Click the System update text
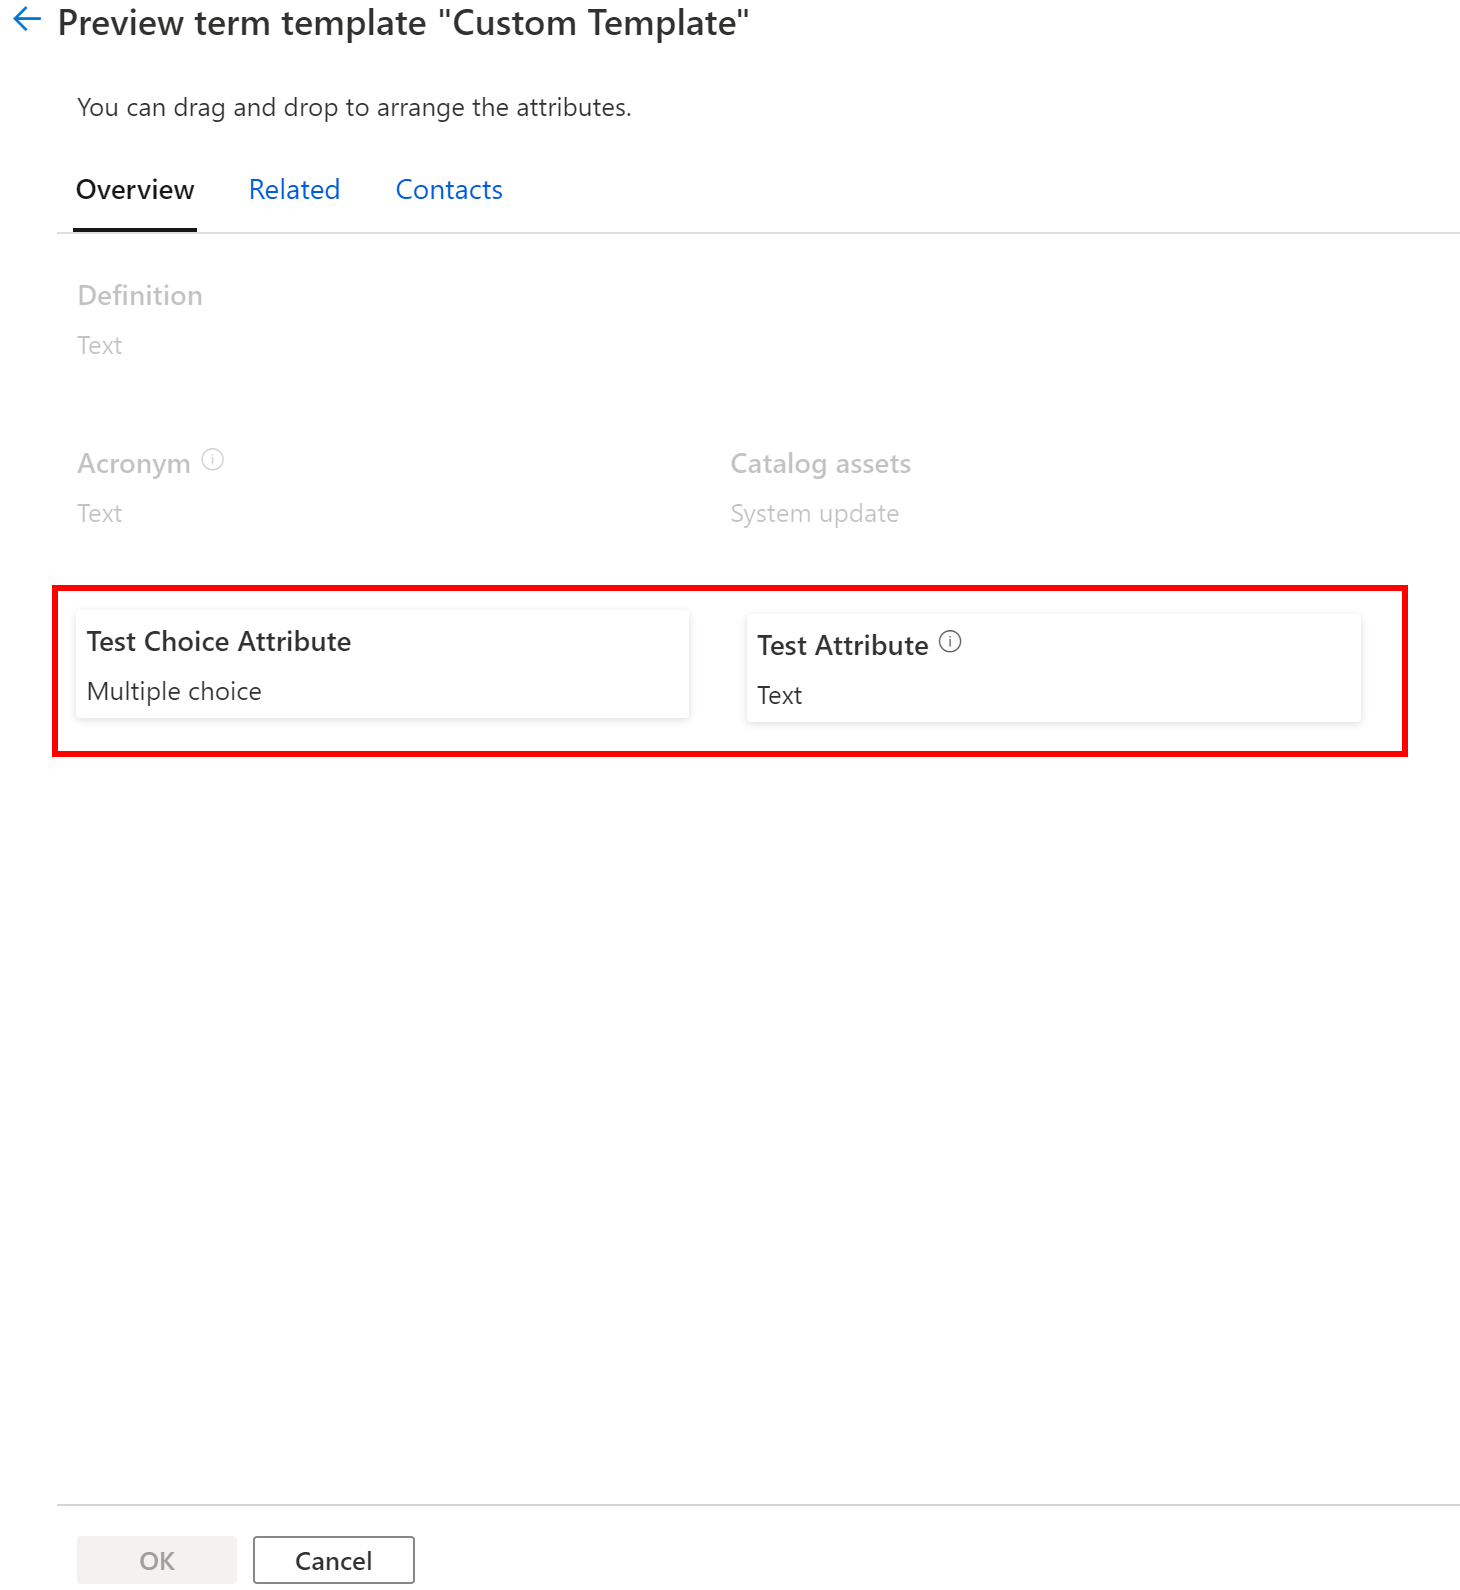 pyautogui.click(x=814, y=514)
